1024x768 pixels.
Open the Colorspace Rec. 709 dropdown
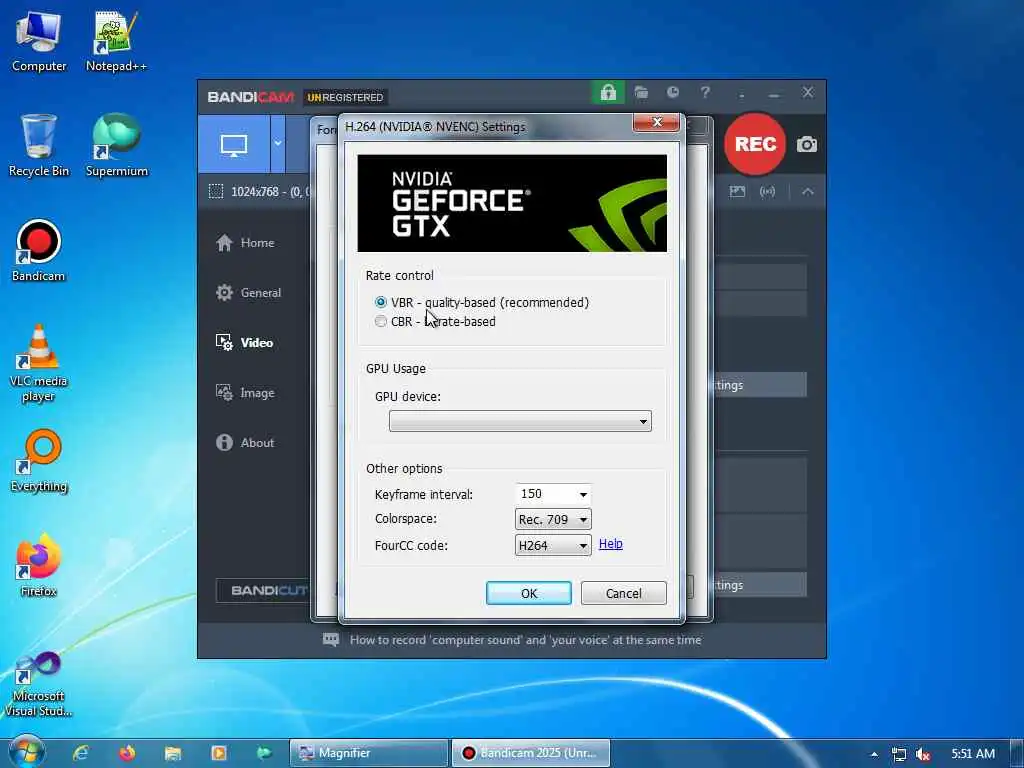552,520
